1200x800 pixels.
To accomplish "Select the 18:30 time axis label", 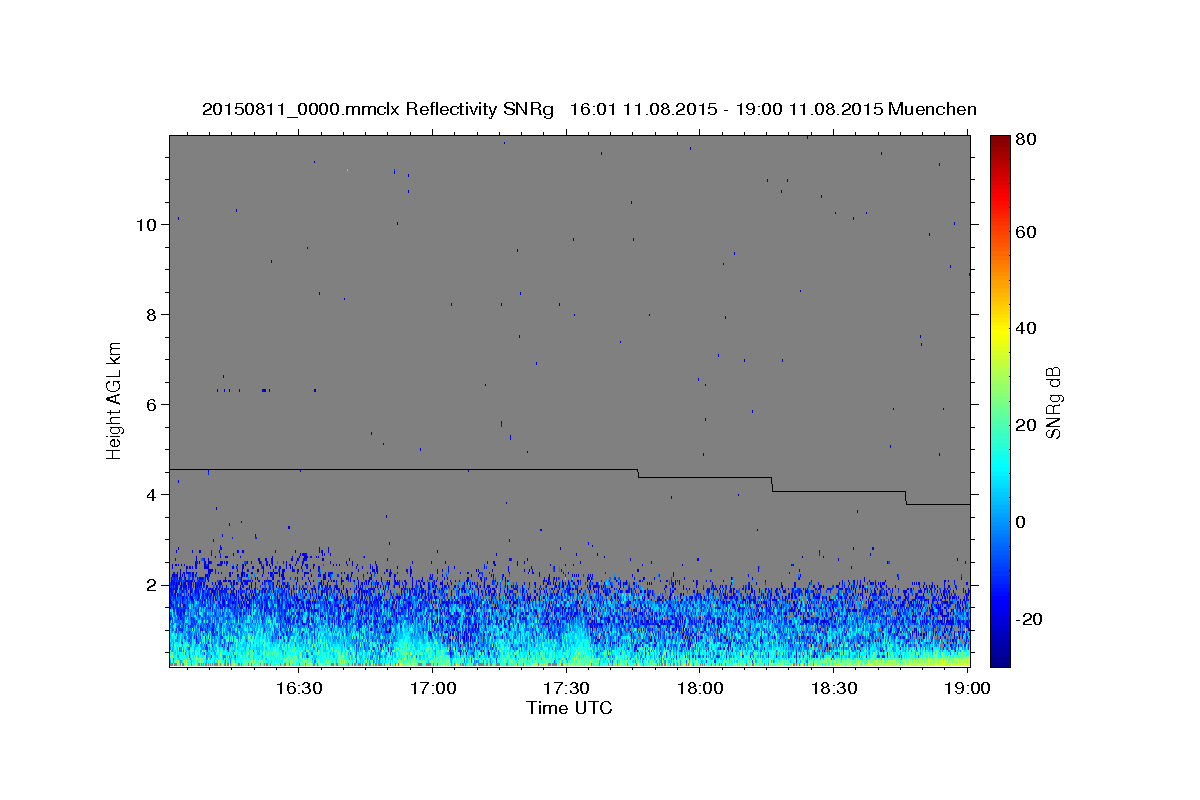I will tap(834, 688).
